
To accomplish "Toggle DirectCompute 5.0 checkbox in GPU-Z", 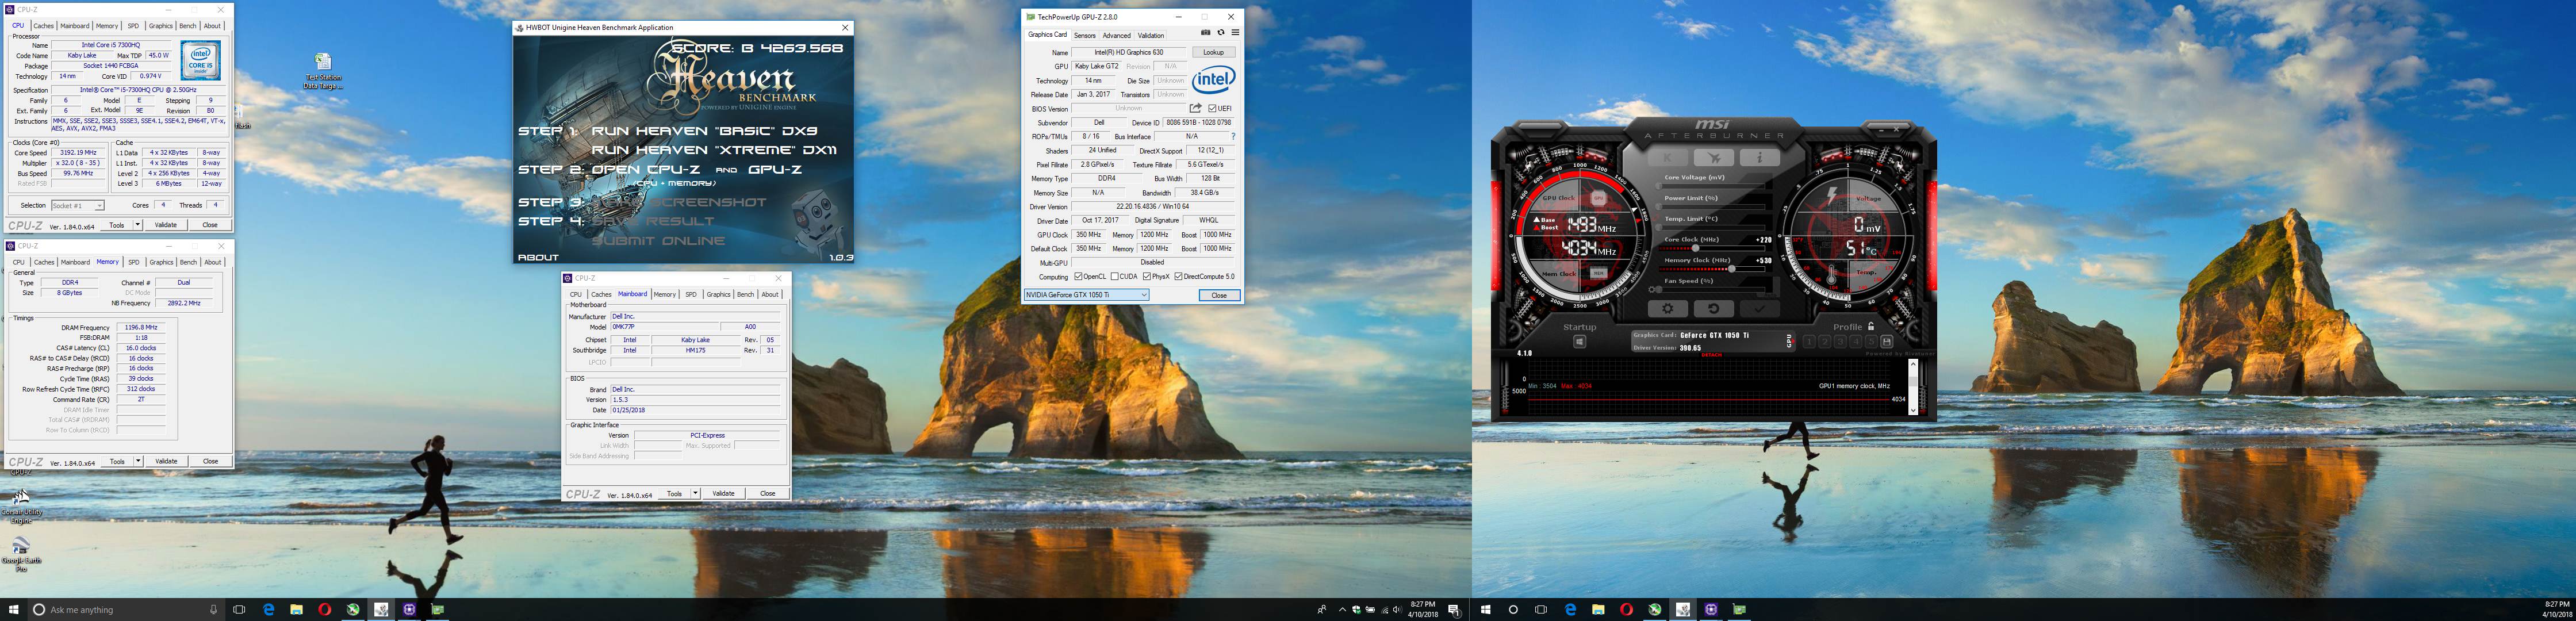I will pos(1179,277).
